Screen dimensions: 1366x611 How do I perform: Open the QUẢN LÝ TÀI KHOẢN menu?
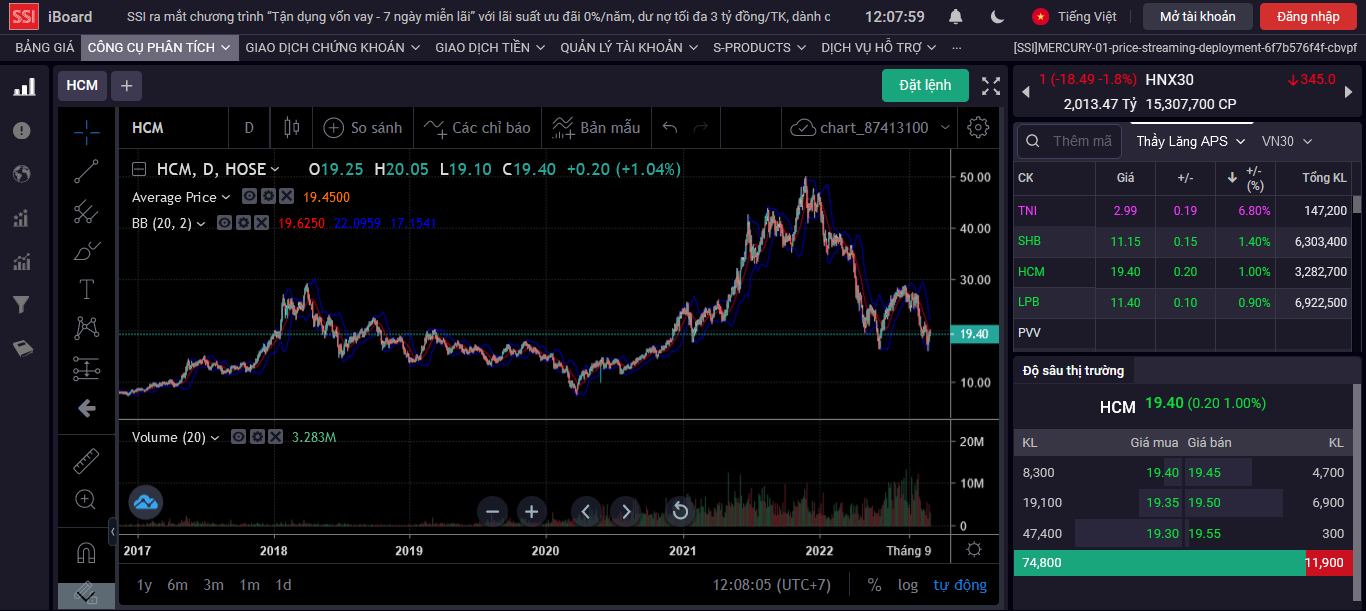[x=629, y=47]
